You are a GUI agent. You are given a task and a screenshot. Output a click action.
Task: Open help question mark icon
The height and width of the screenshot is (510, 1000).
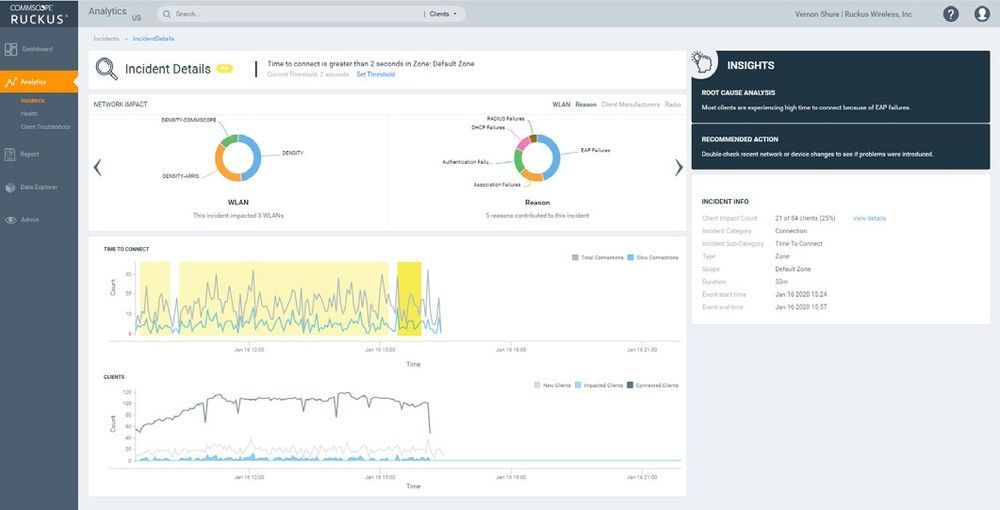click(950, 14)
